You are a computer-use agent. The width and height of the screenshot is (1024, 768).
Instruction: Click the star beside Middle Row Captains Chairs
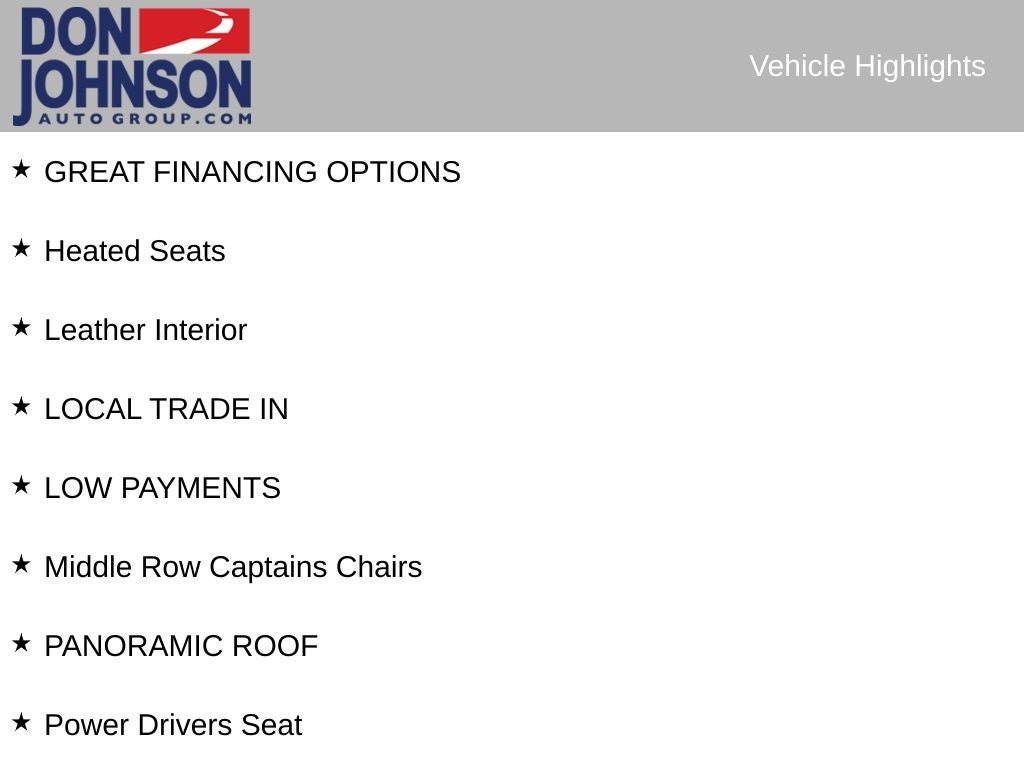21,565
